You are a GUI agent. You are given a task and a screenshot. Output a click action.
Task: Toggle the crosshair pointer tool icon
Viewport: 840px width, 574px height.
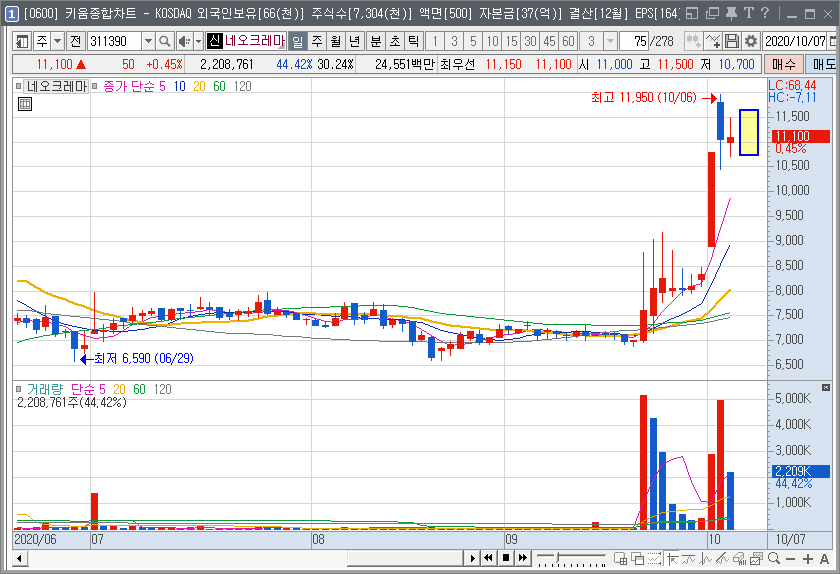672,559
